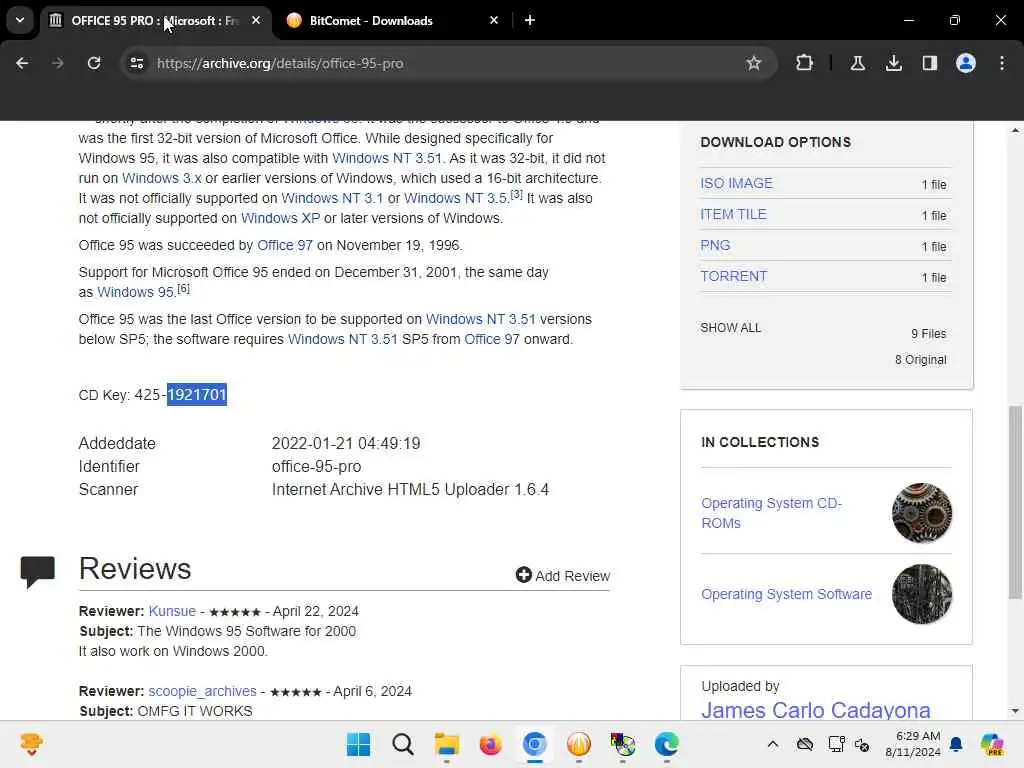Download the ISO IMAGE option
The height and width of the screenshot is (768, 1024).
click(x=736, y=184)
